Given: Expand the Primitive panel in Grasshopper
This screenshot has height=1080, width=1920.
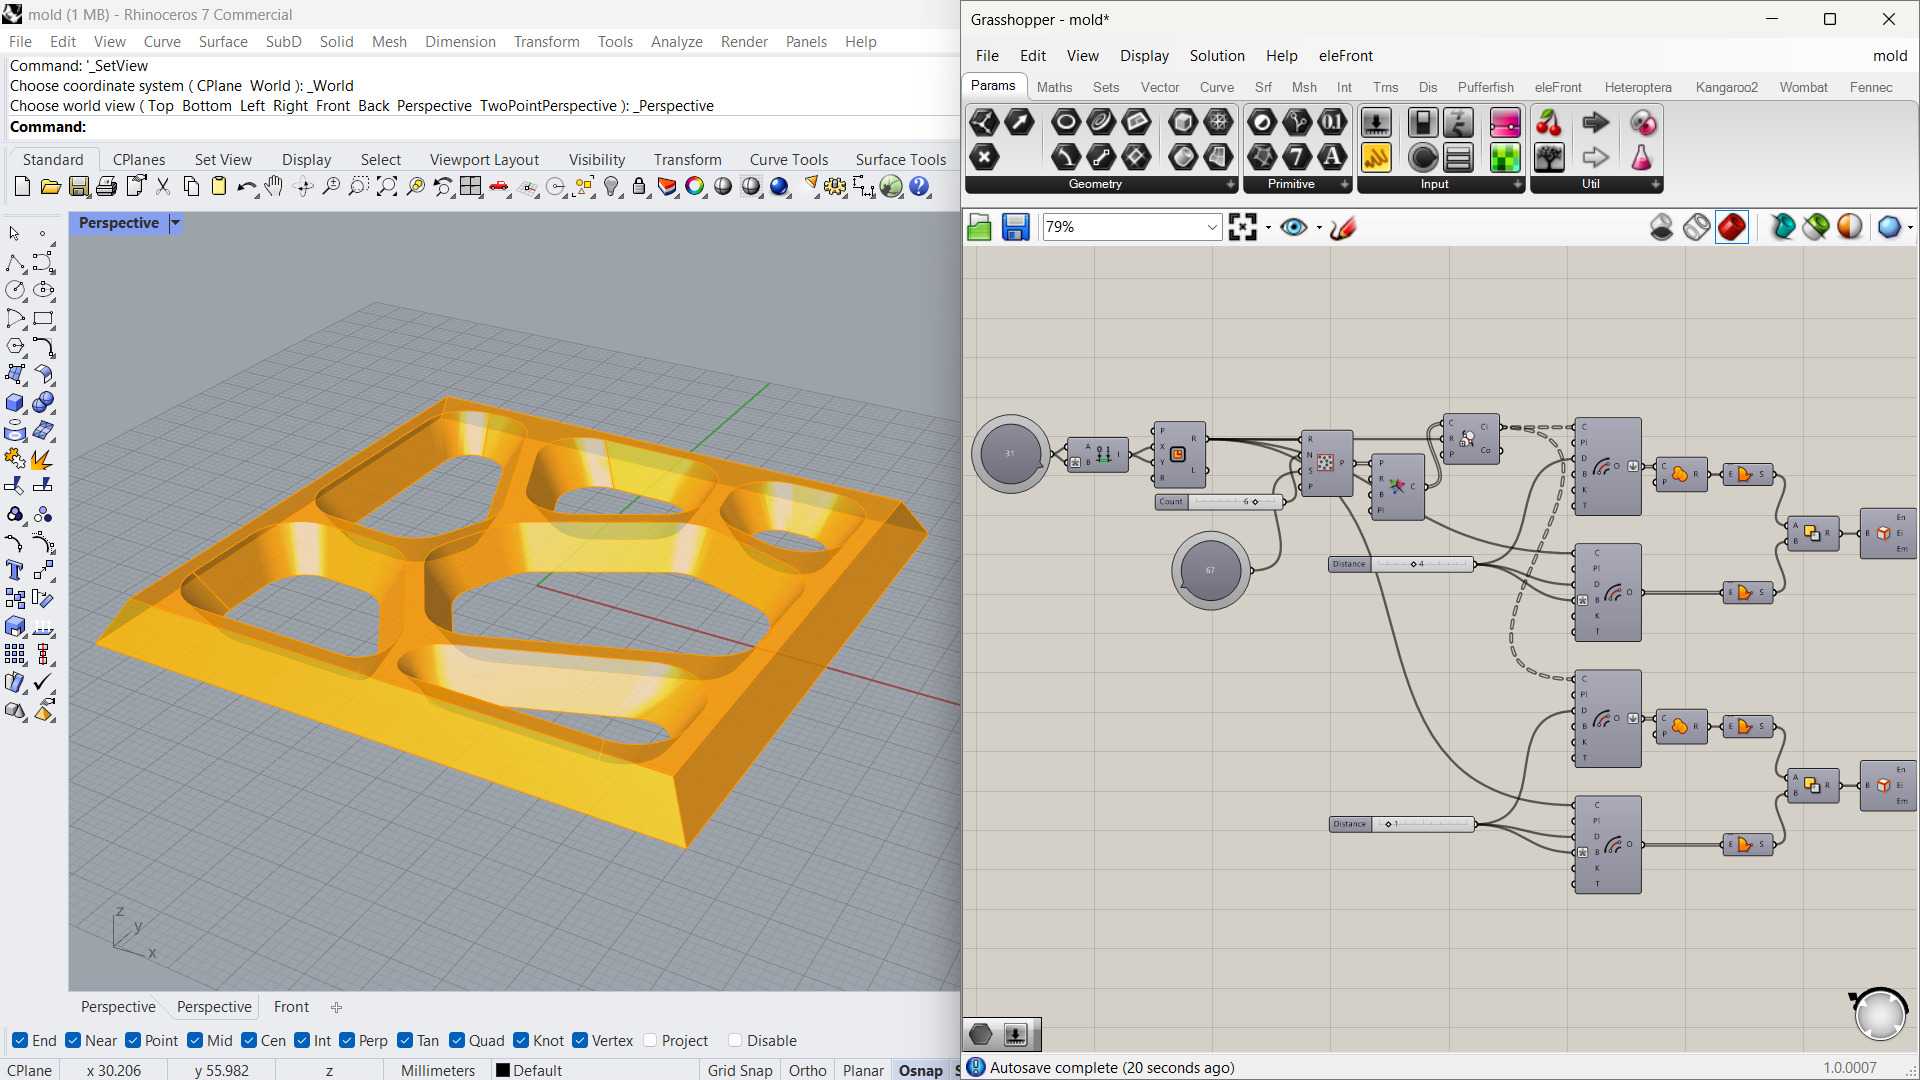Looking at the screenshot, I should [x=1345, y=184].
